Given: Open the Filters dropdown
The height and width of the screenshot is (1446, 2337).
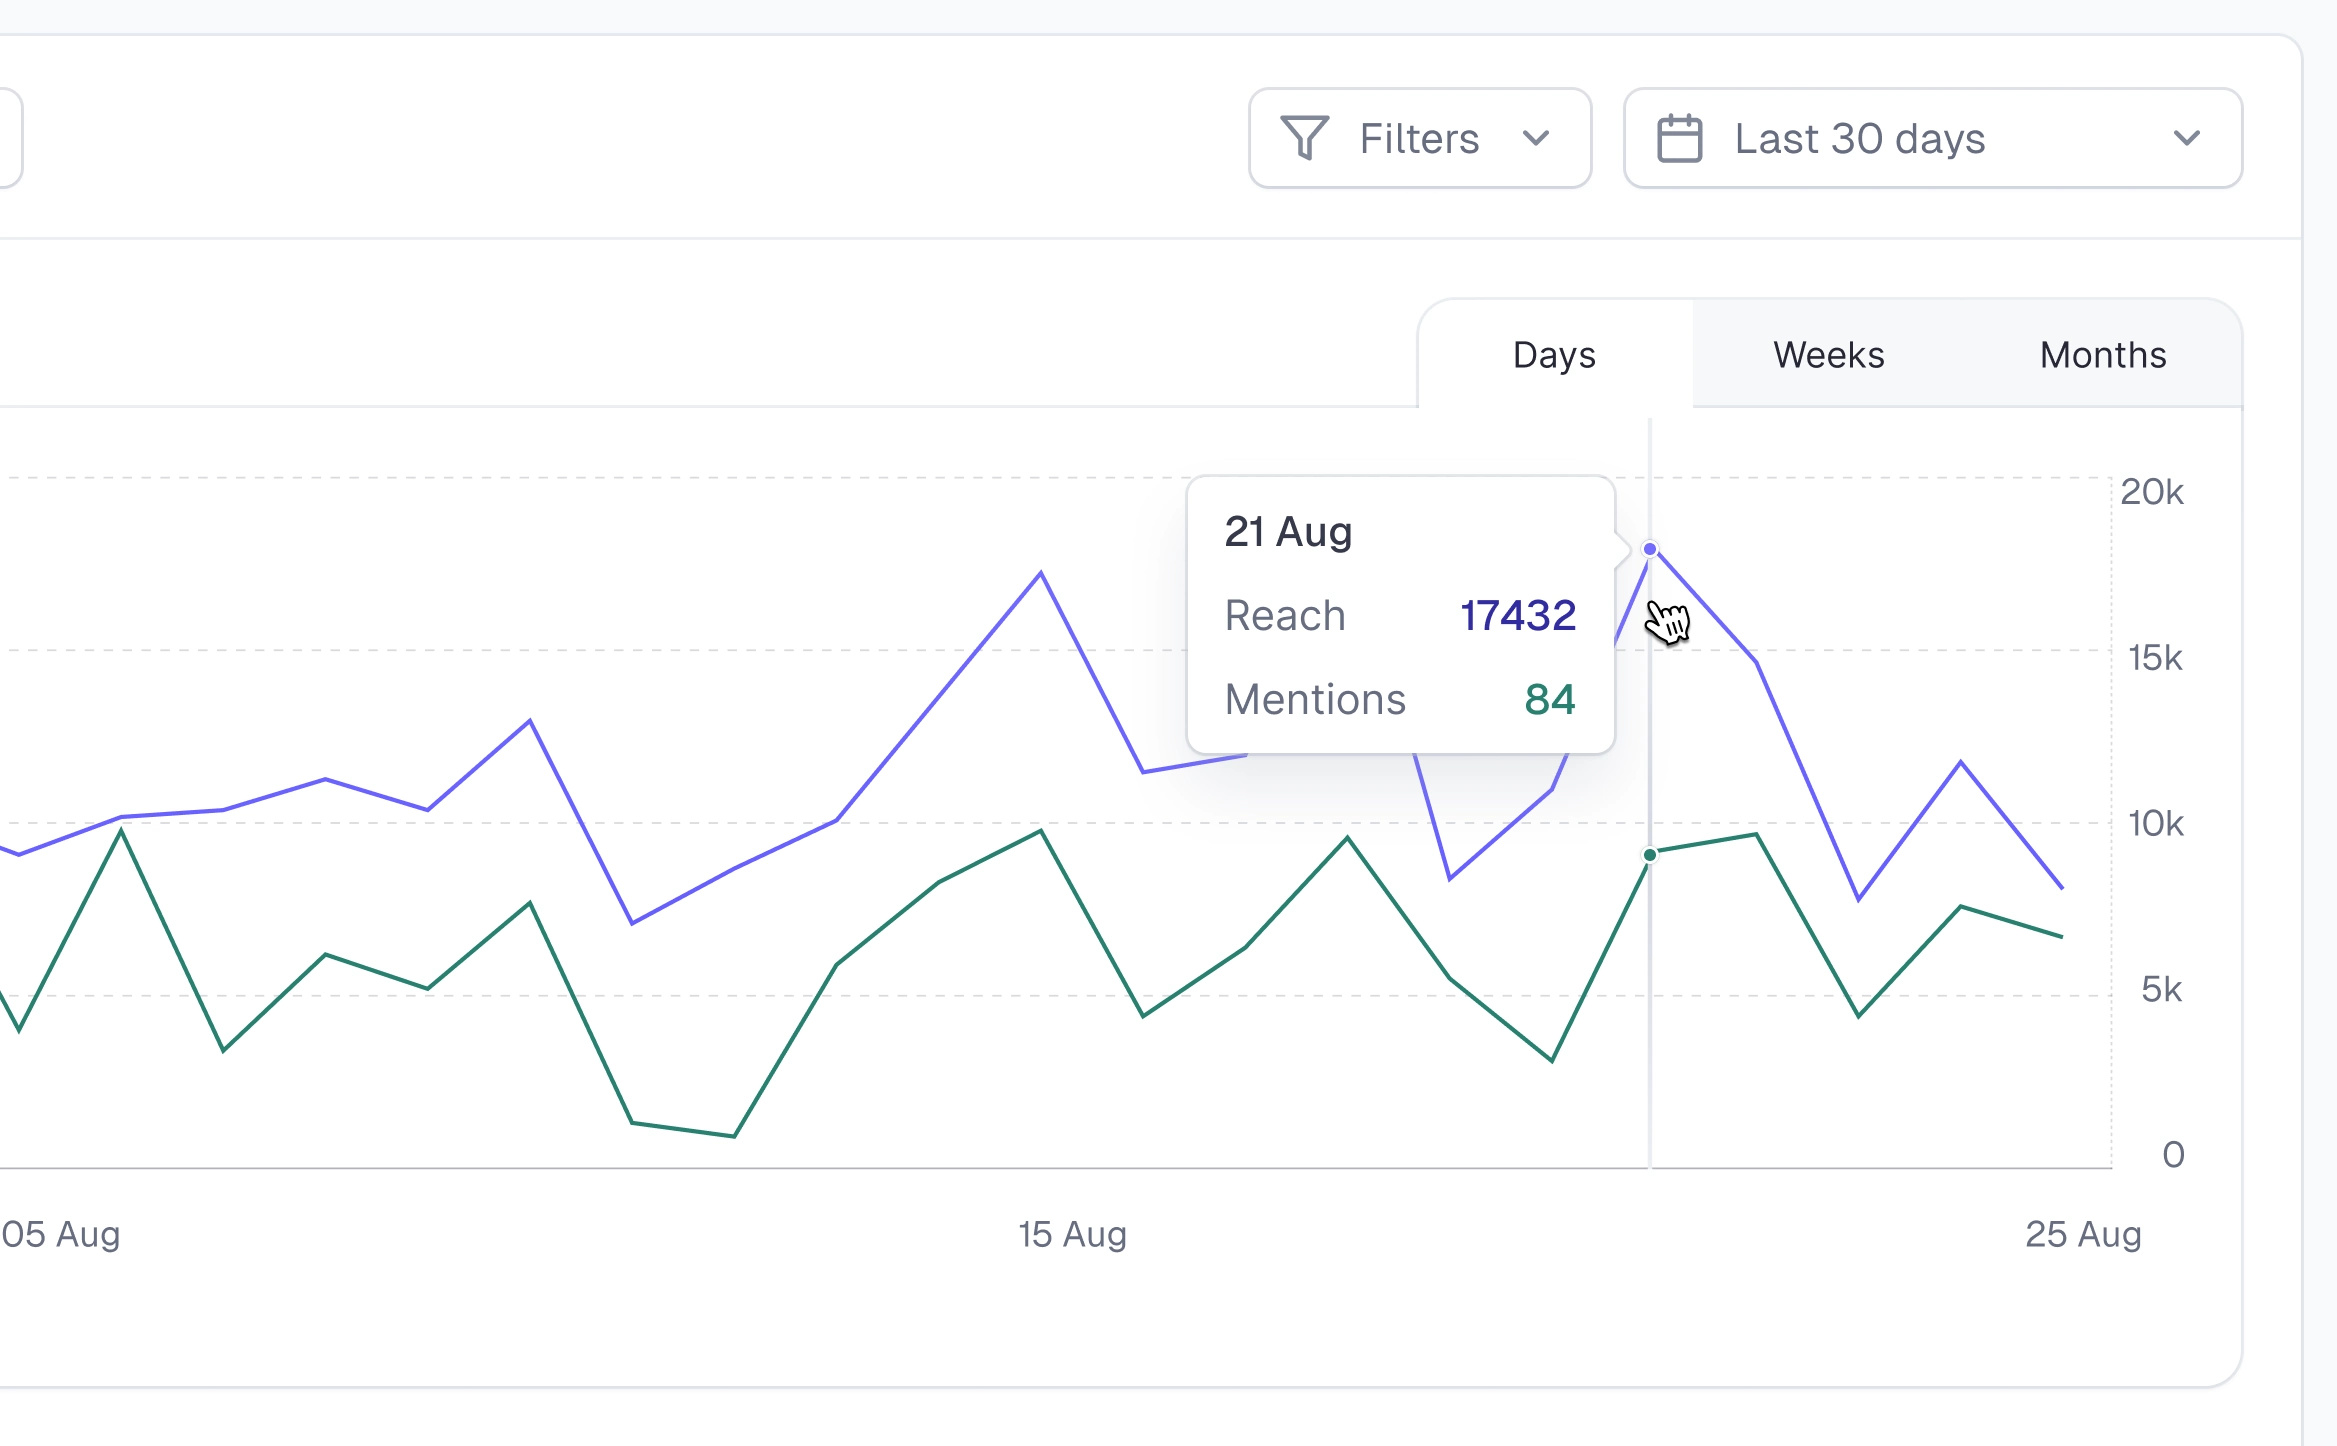Looking at the screenshot, I should click(1419, 139).
